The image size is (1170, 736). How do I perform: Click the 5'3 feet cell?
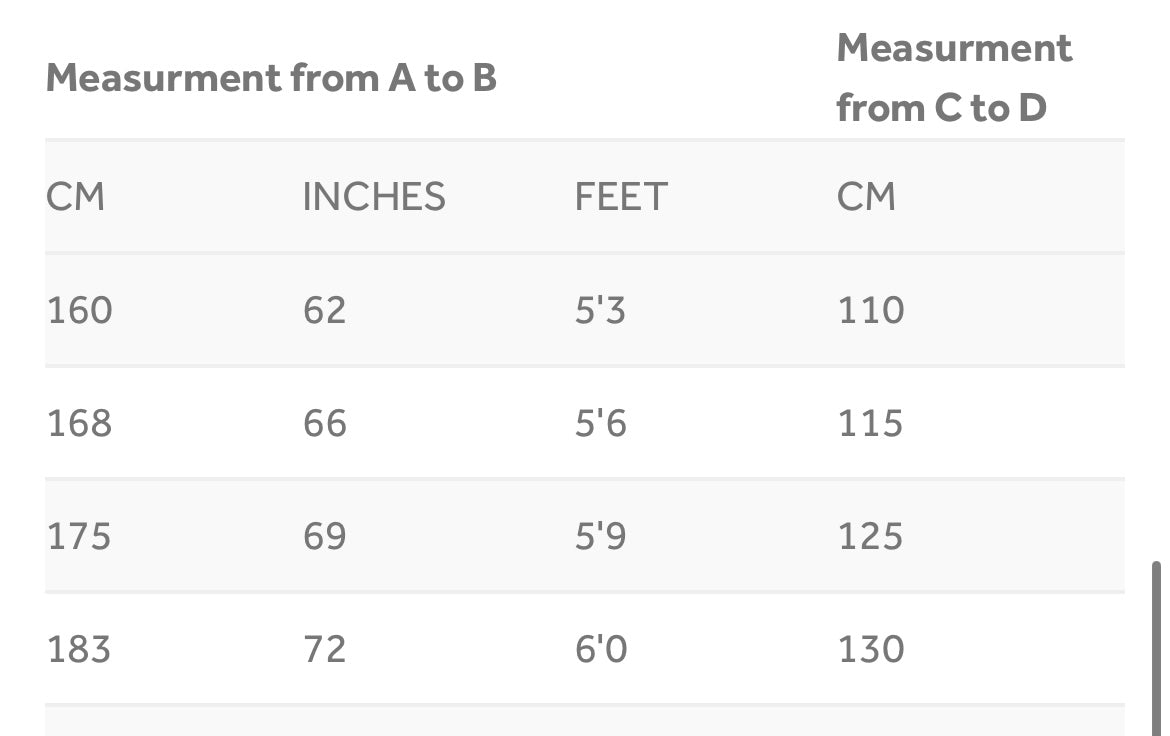(600, 310)
